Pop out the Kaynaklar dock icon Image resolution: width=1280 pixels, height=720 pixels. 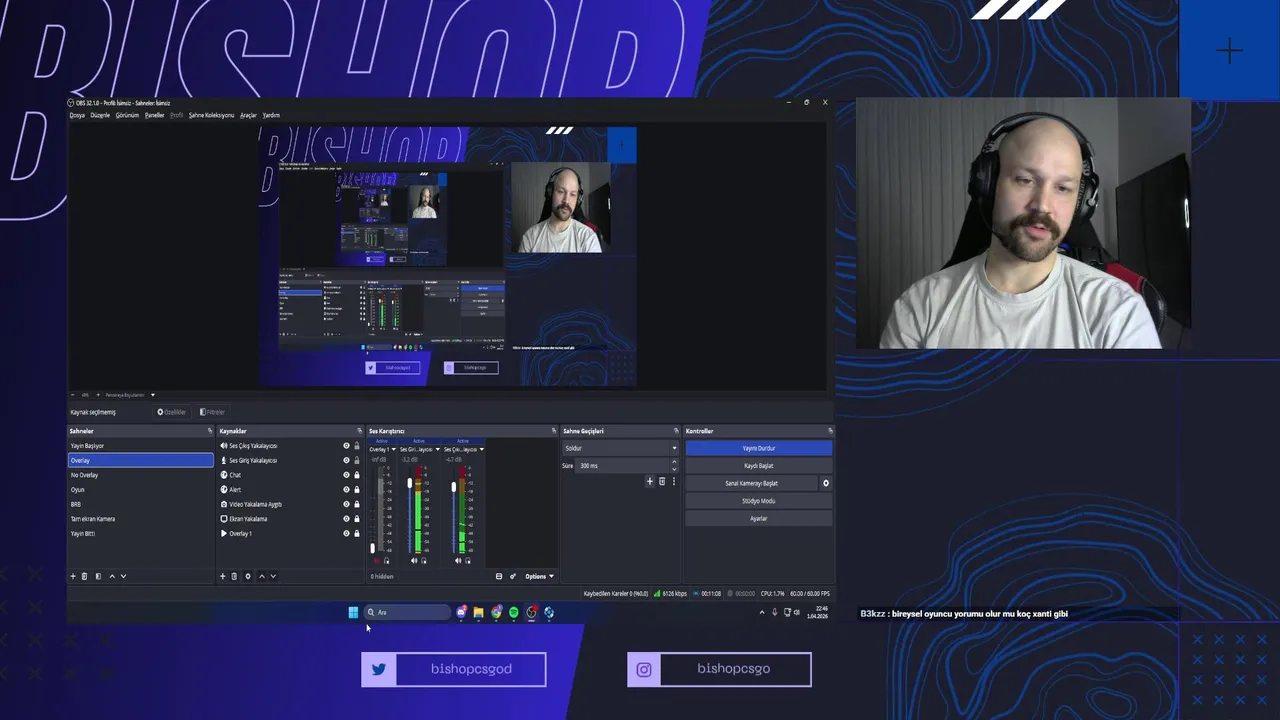click(x=359, y=431)
